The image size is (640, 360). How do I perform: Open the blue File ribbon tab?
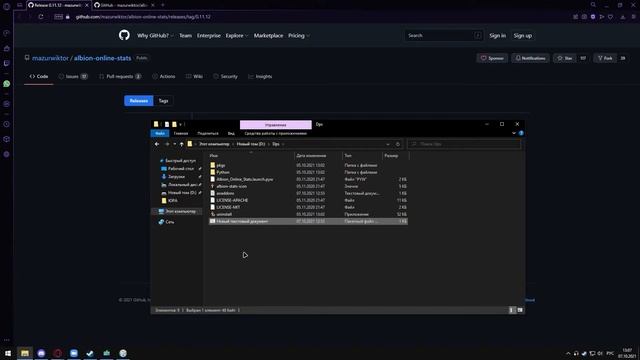(x=160, y=133)
